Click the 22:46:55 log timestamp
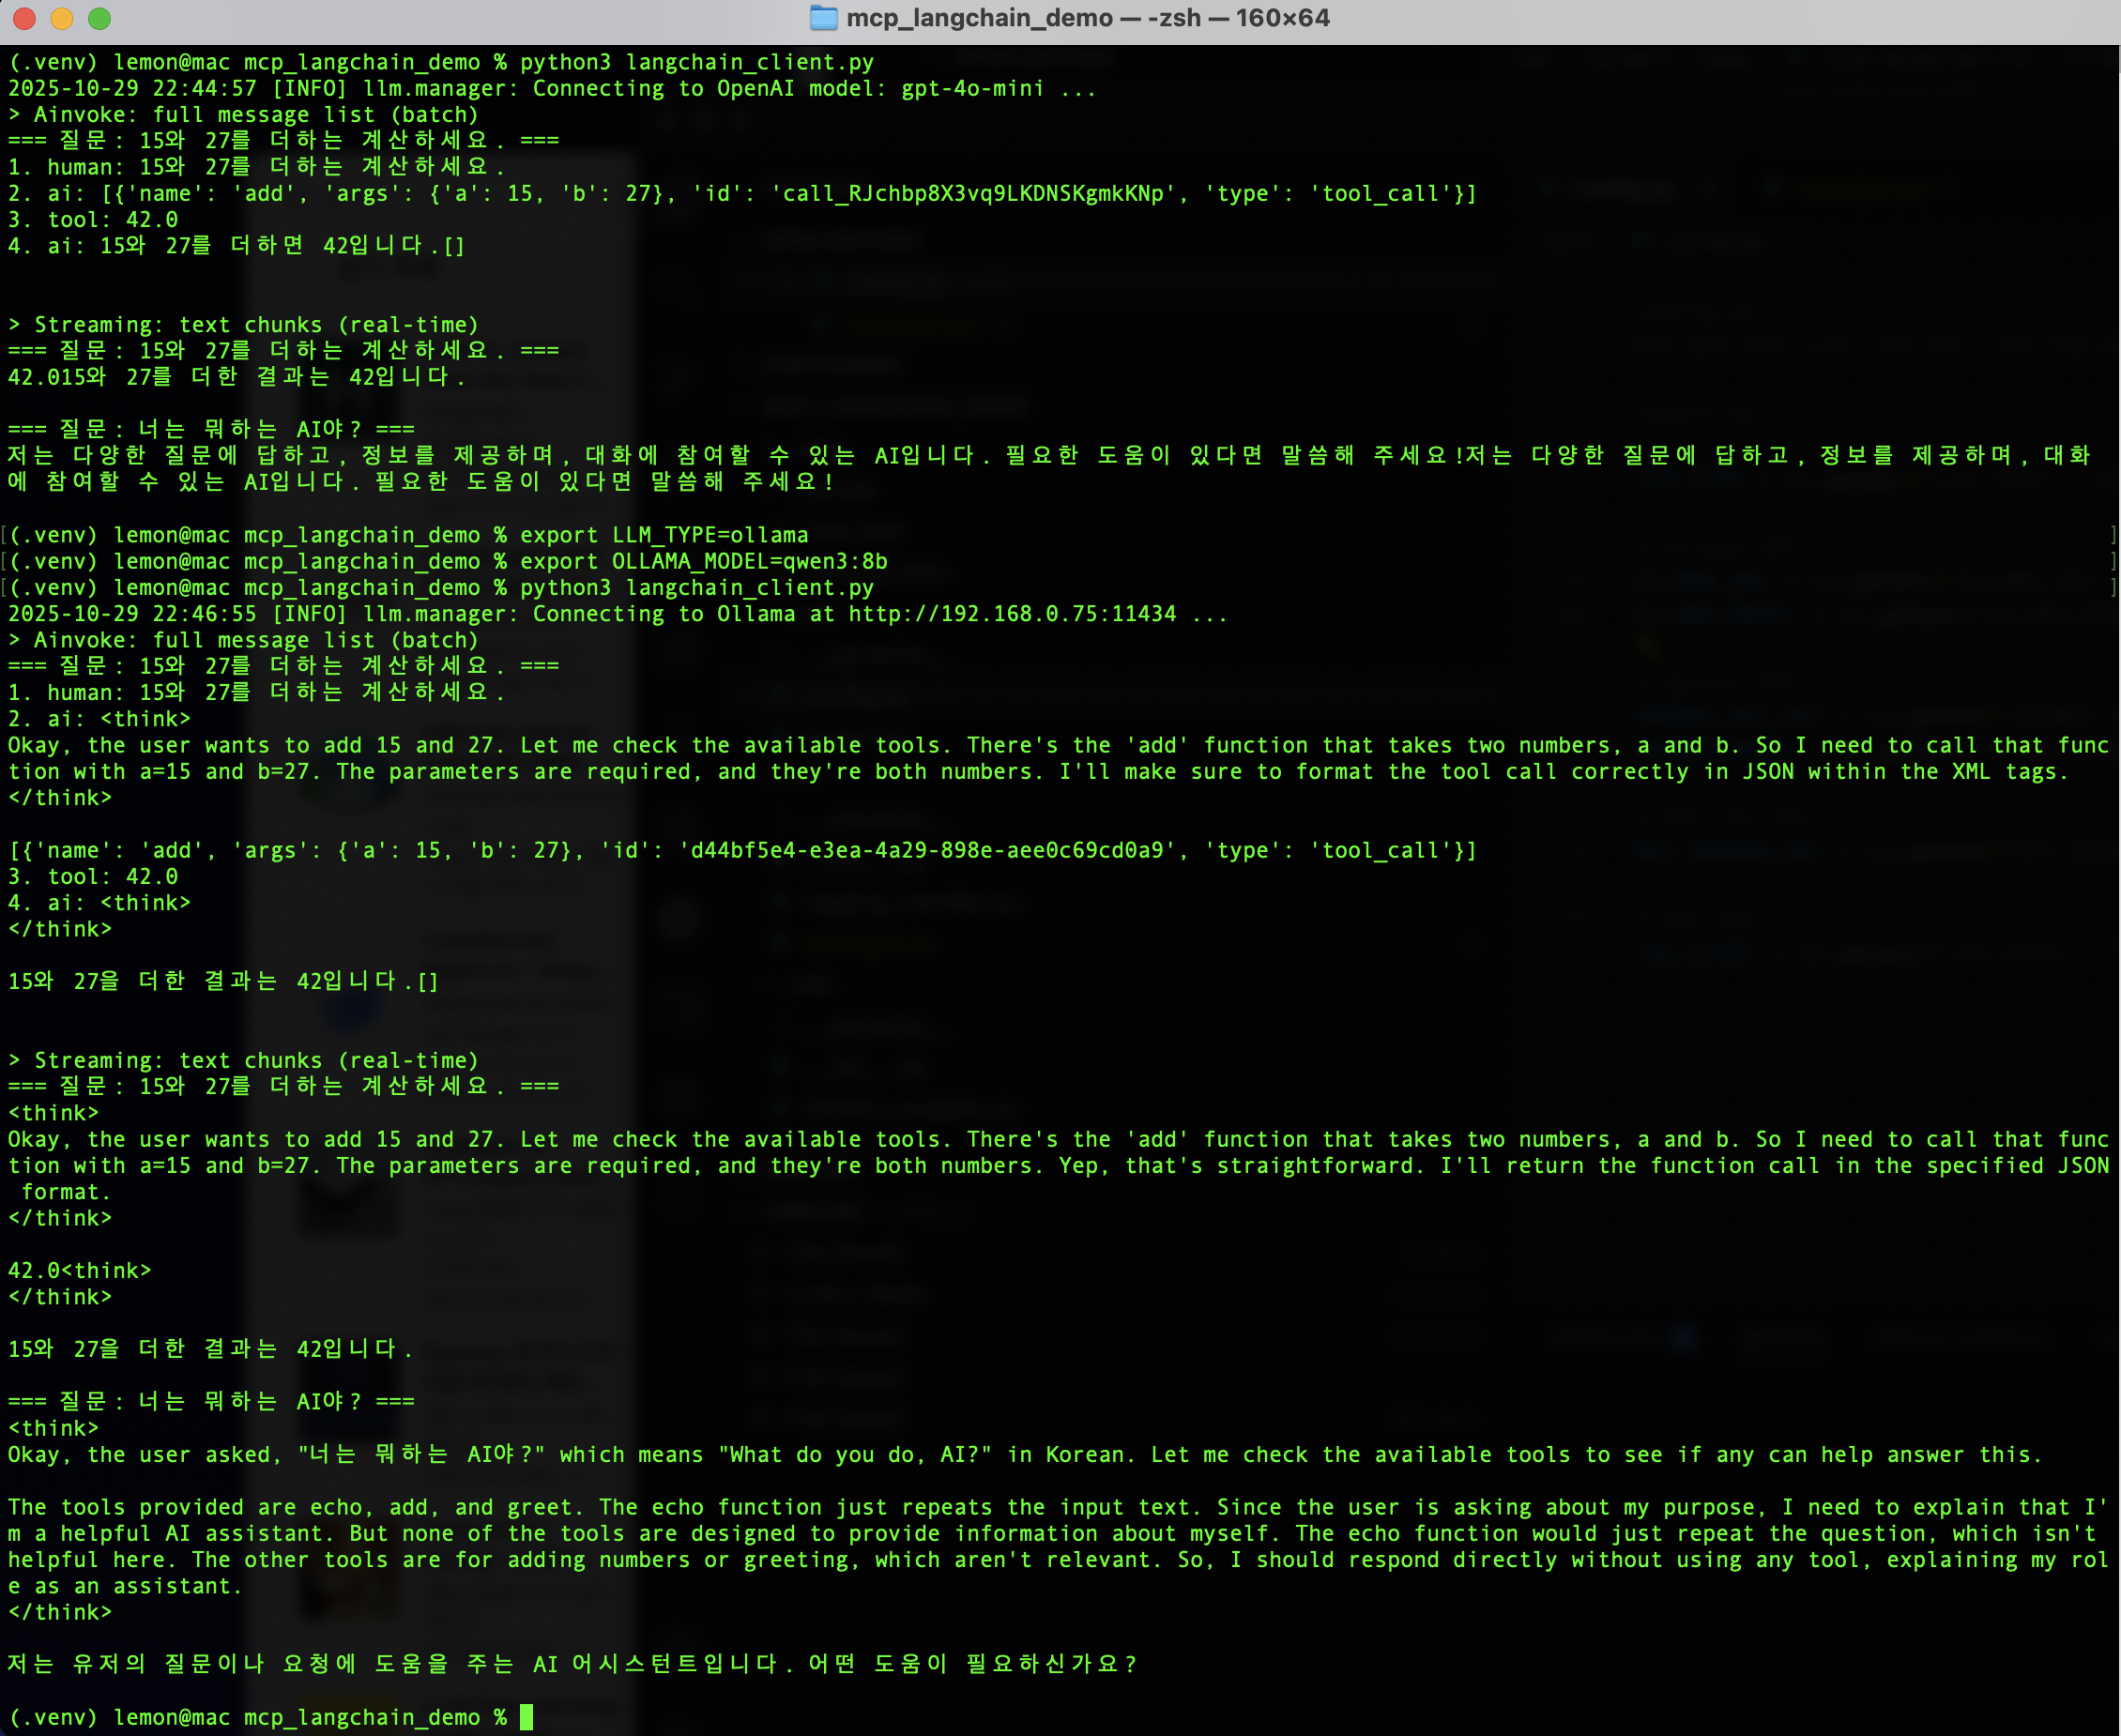Viewport: 2121px width, 1736px height. (204, 614)
